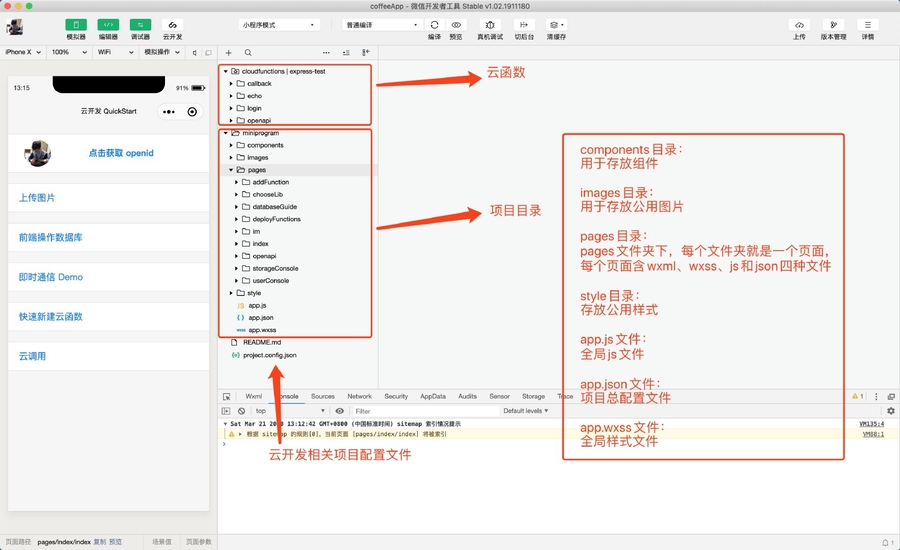Image resolution: width=900 pixels, height=550 pixels.
Task: Open the 详情 details panel
Action: [x=867, y=25]
